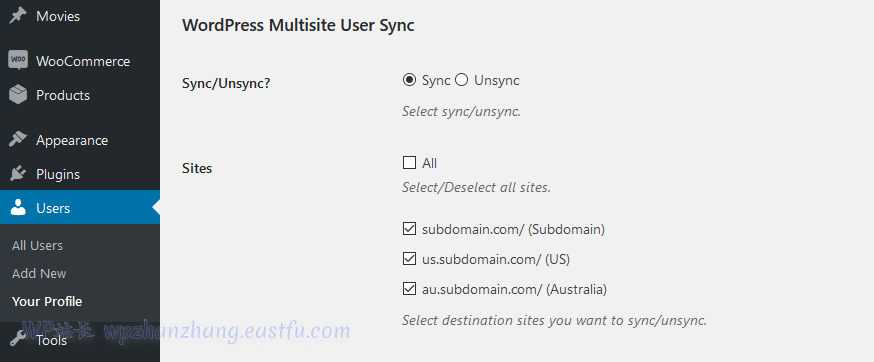Click the Products box icon
The height and width of the screenshot is (362, 874).
click(x=18, y=95)
